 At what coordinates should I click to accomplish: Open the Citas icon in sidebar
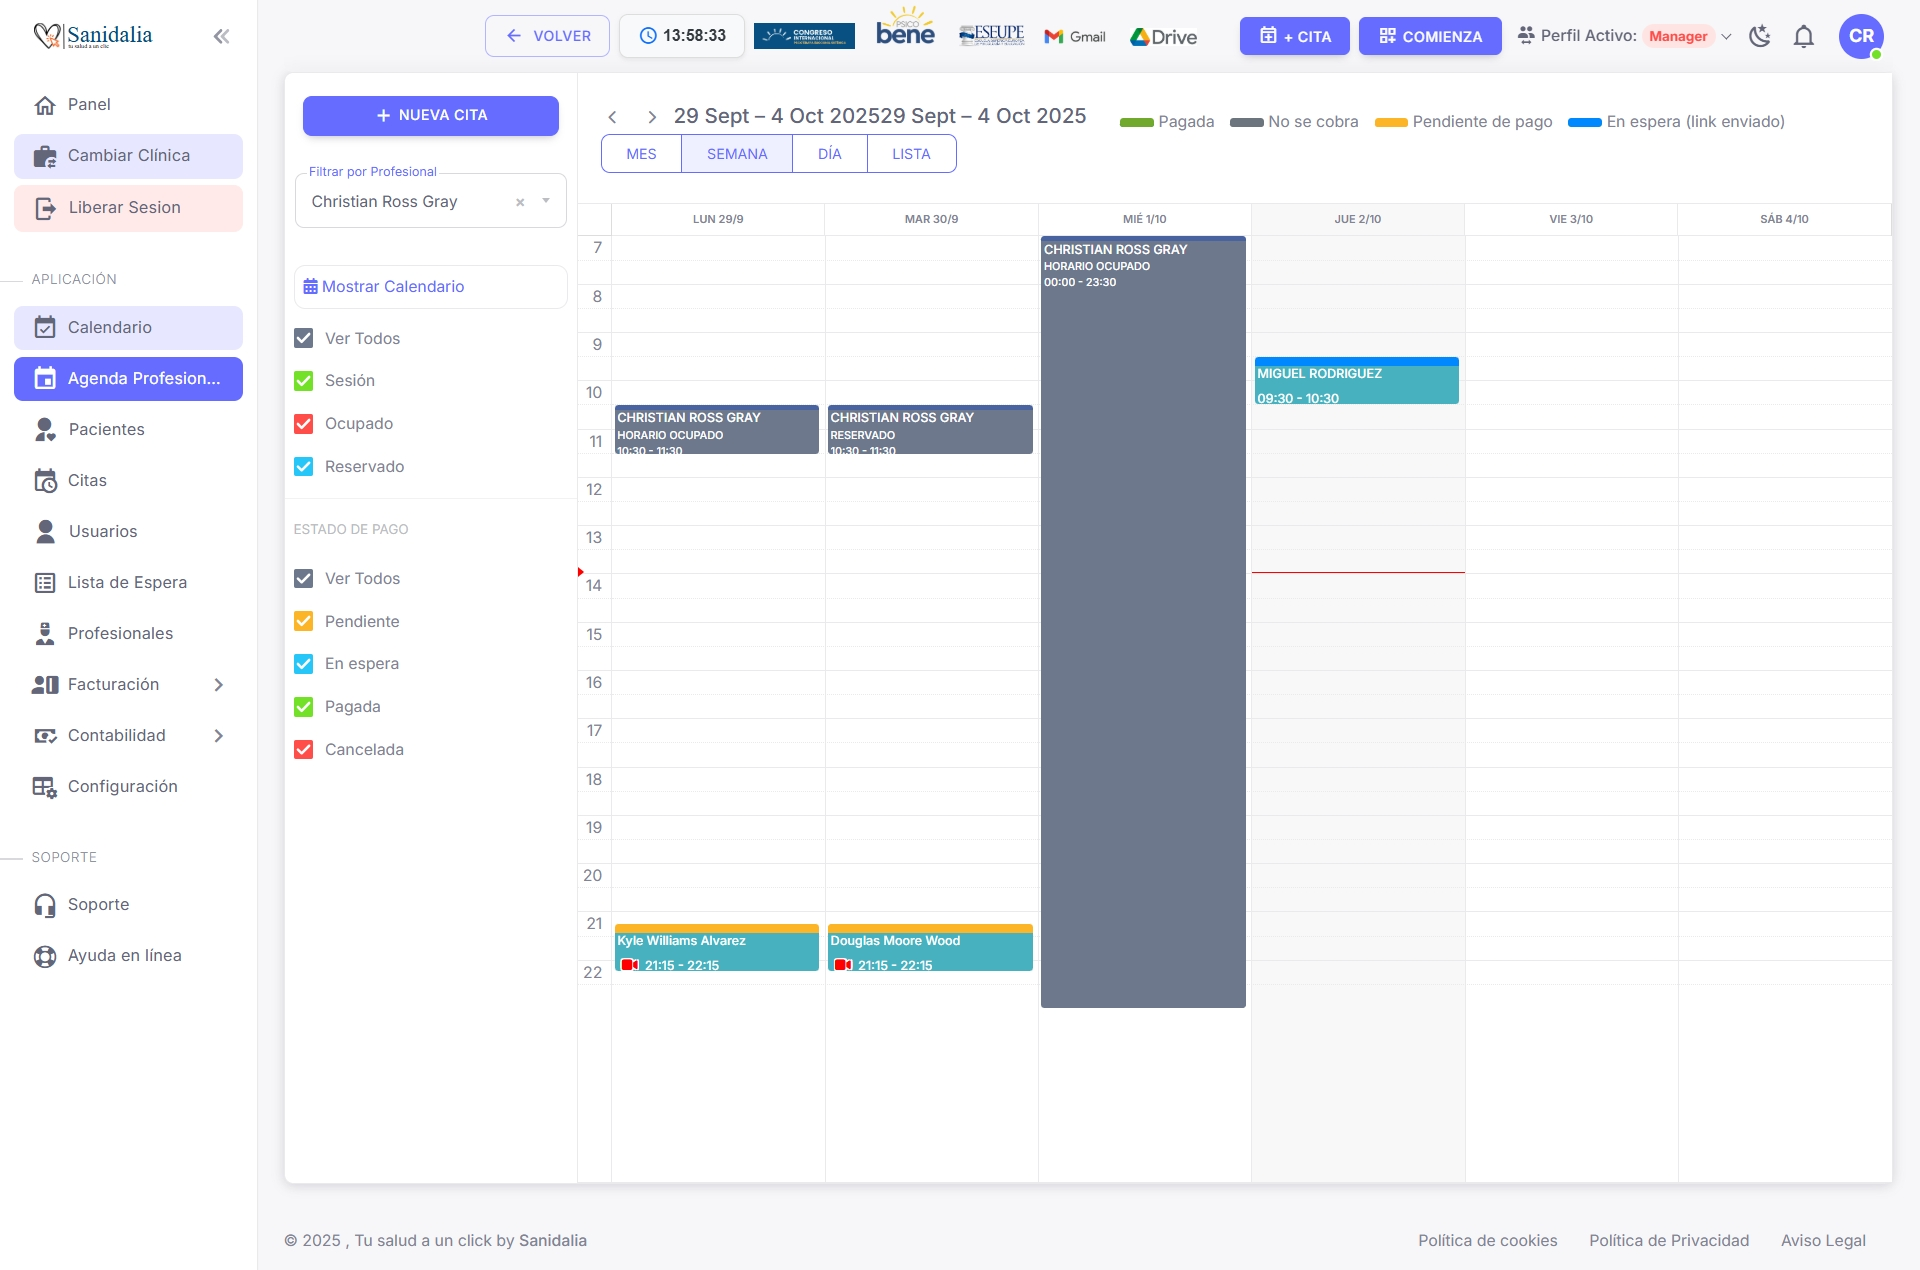click(x=45, y=480)
